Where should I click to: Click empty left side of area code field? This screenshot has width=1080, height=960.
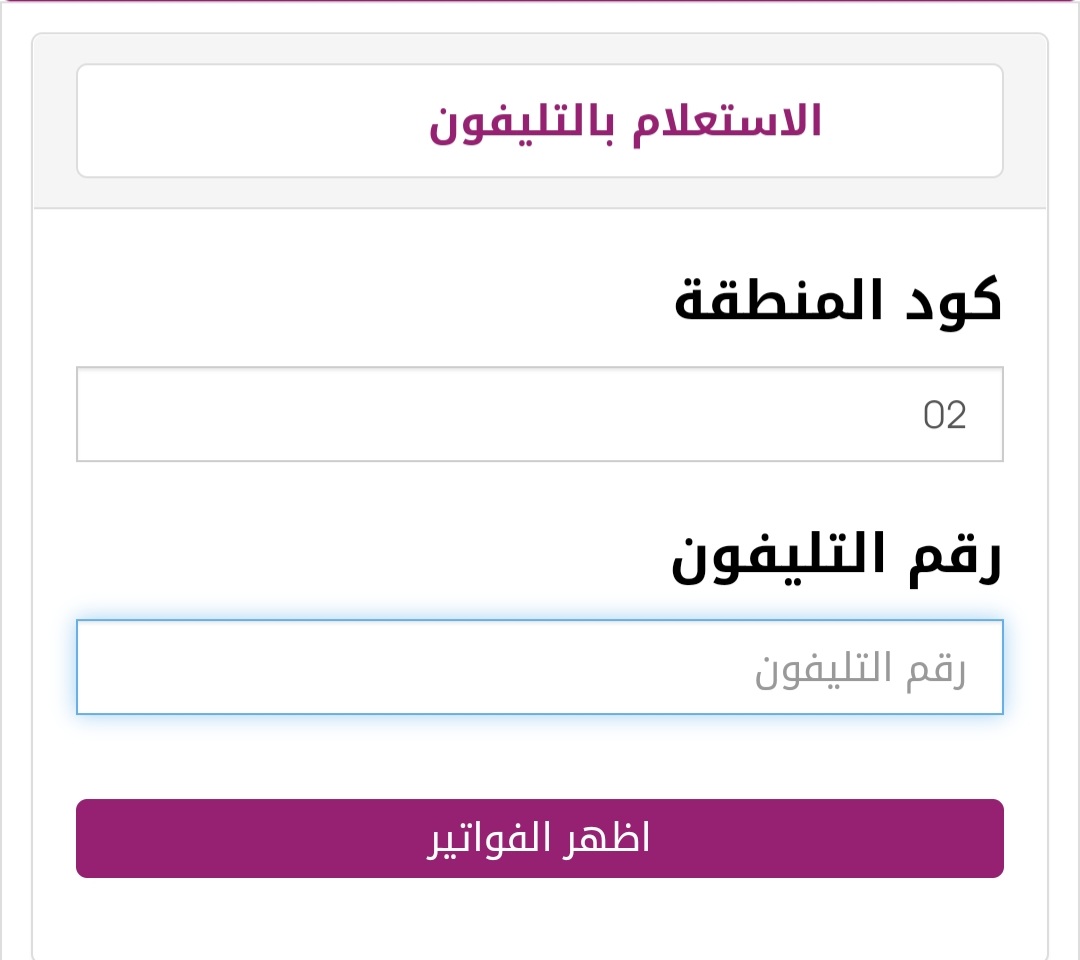pyautogui.click(x=276, y=414)
